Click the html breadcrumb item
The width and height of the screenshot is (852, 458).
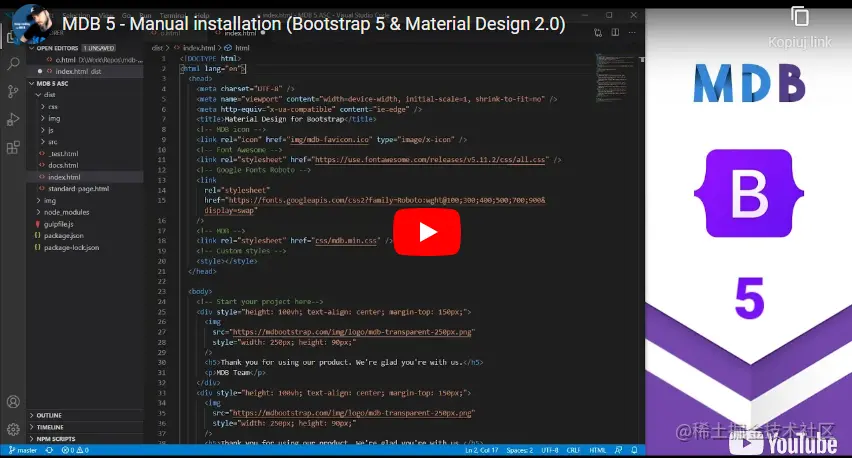242,48
